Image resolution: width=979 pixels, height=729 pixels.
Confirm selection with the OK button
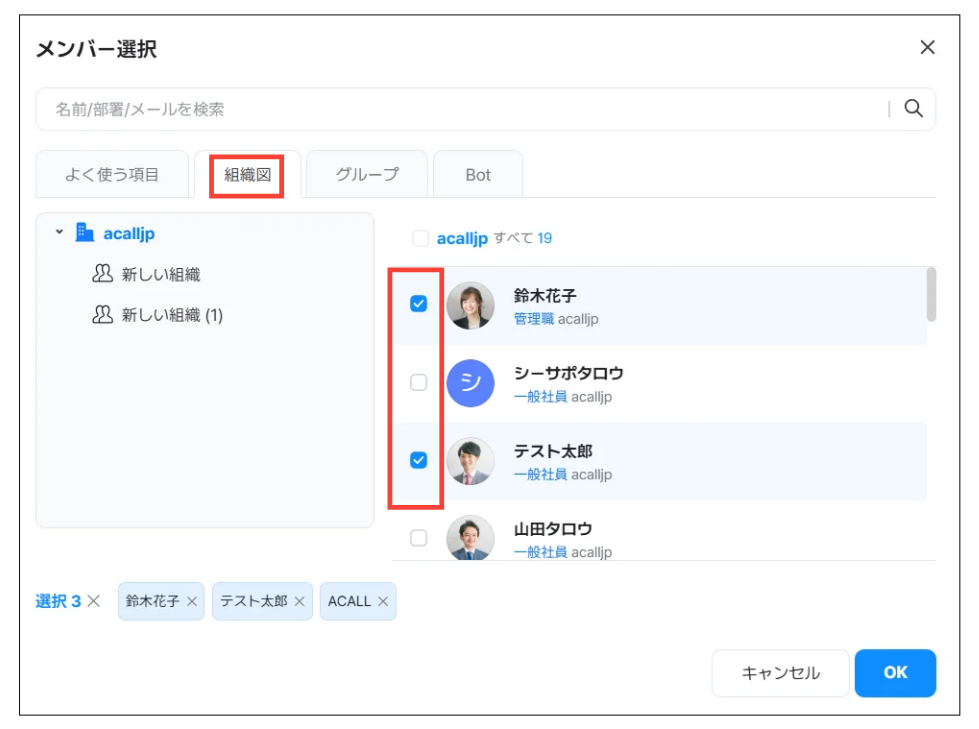[x=895, y=673]
